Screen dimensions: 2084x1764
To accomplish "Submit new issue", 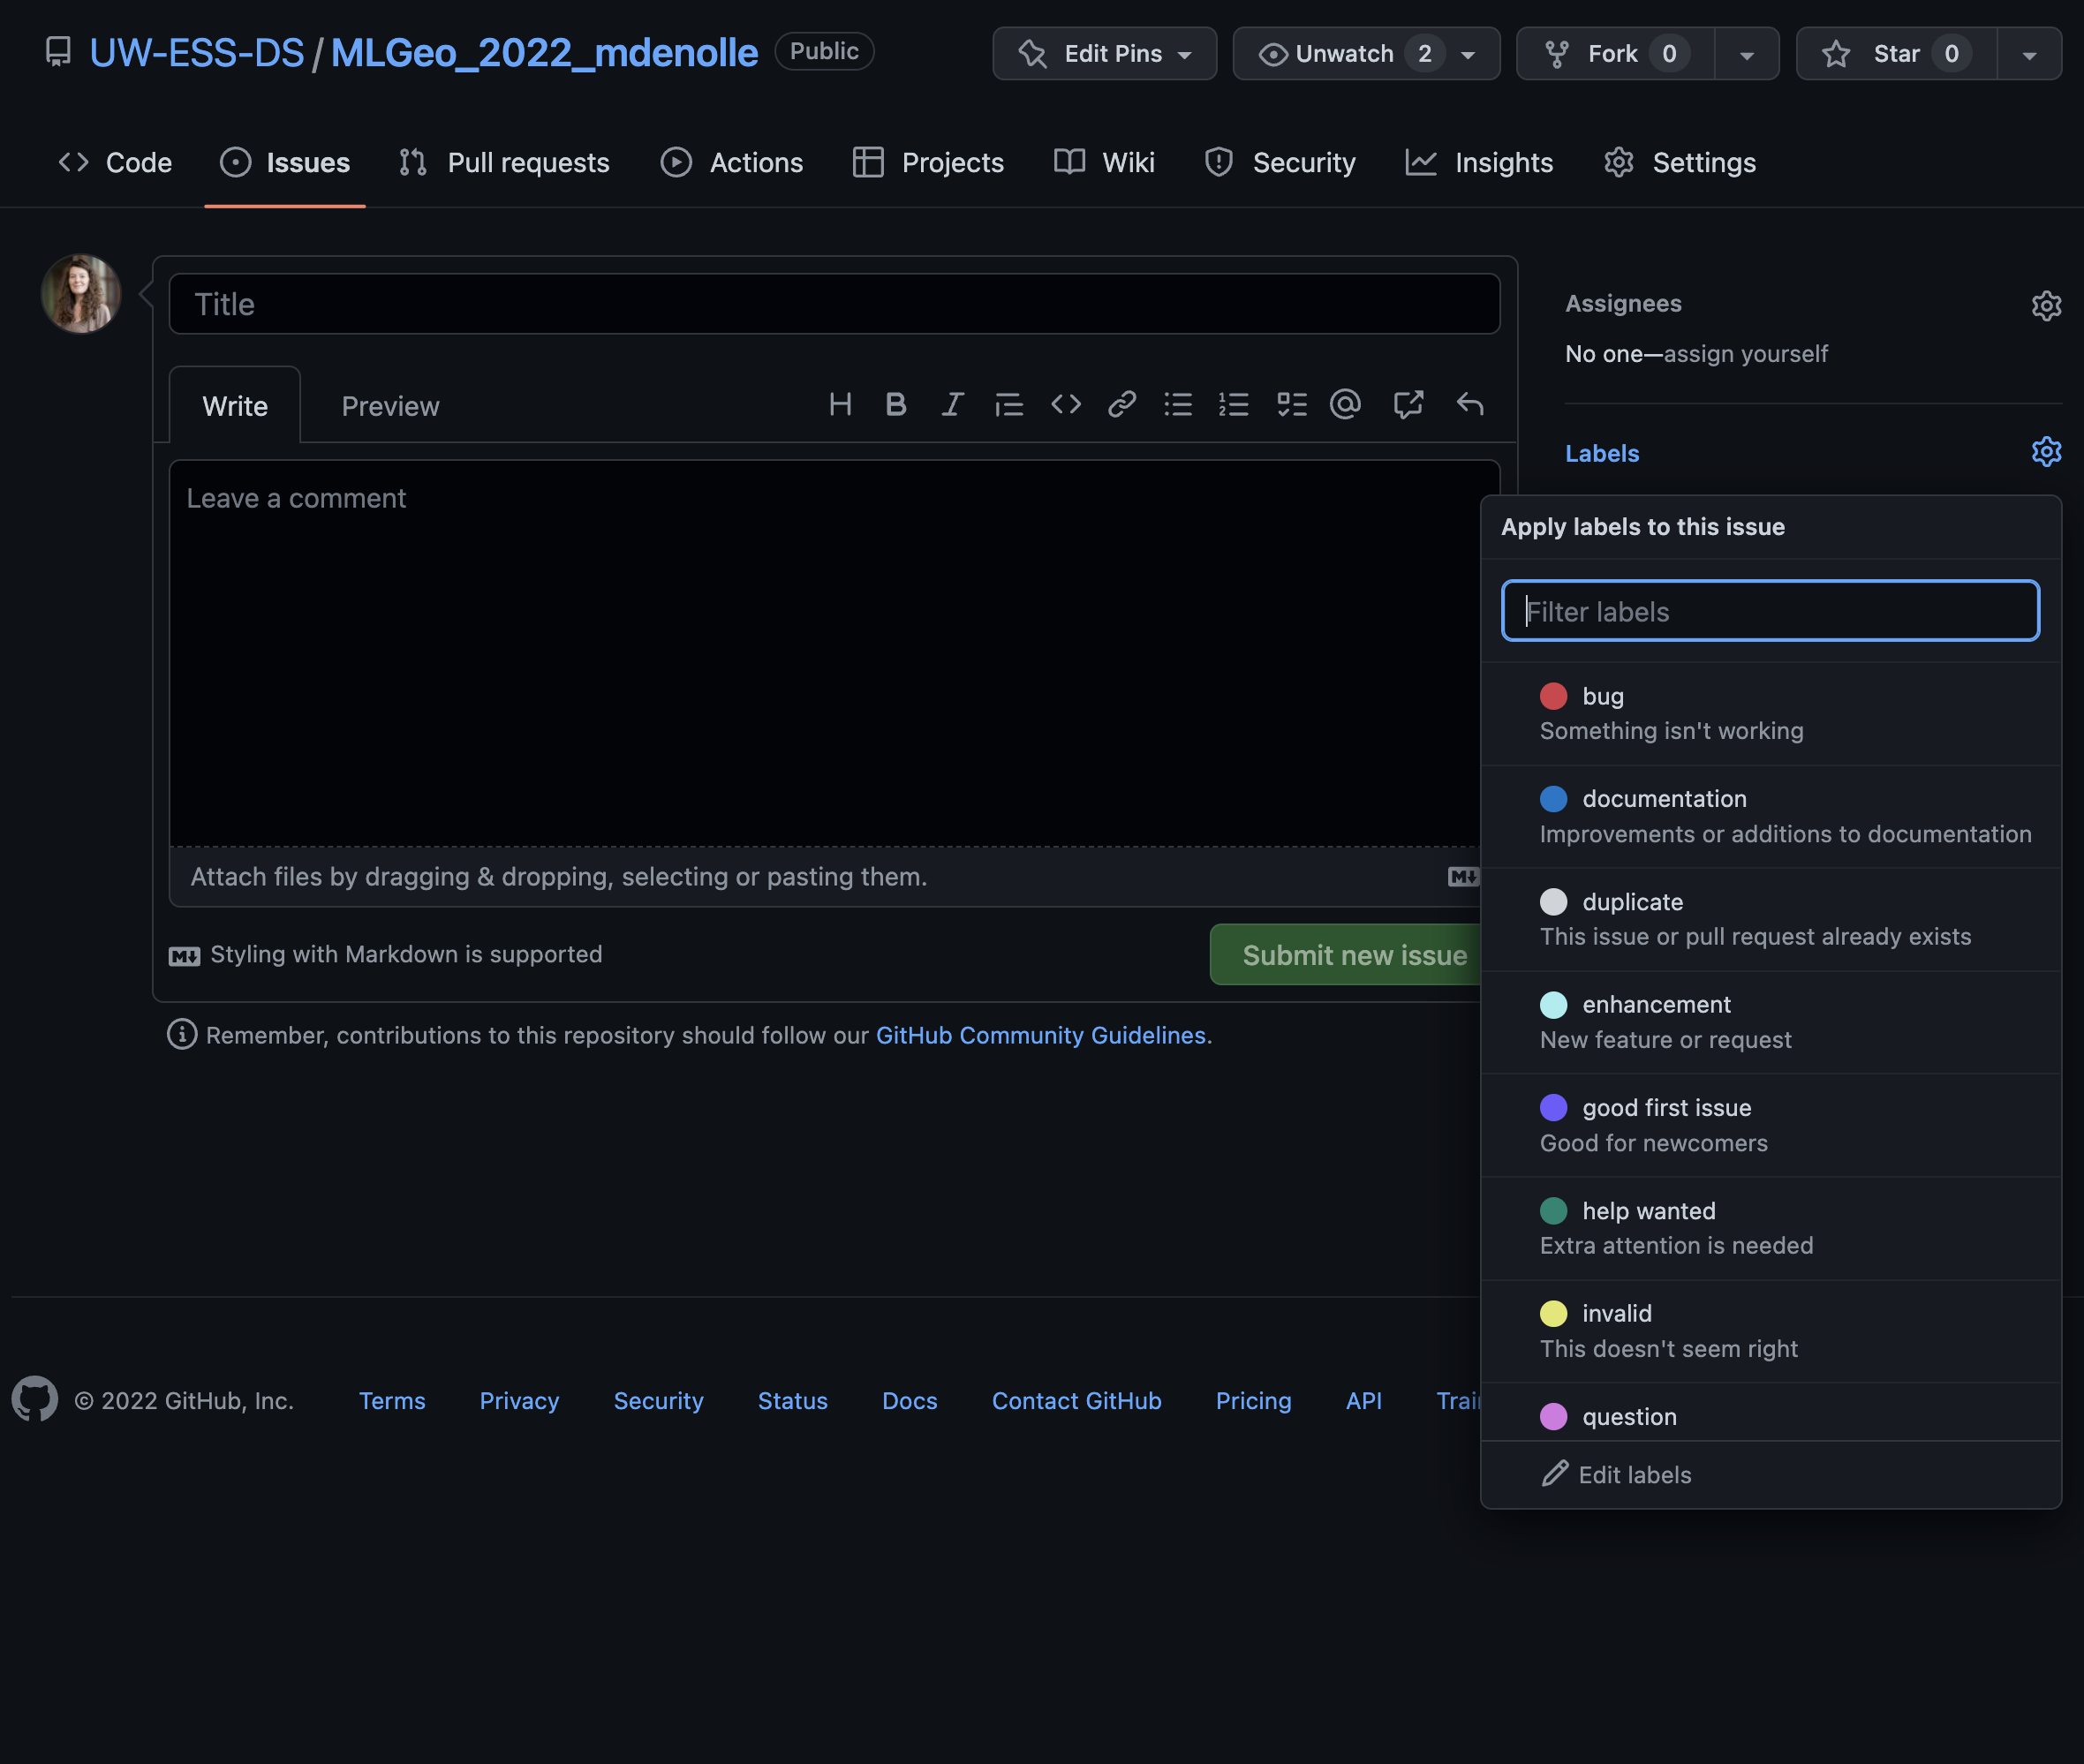I will tap(1346, 955).
